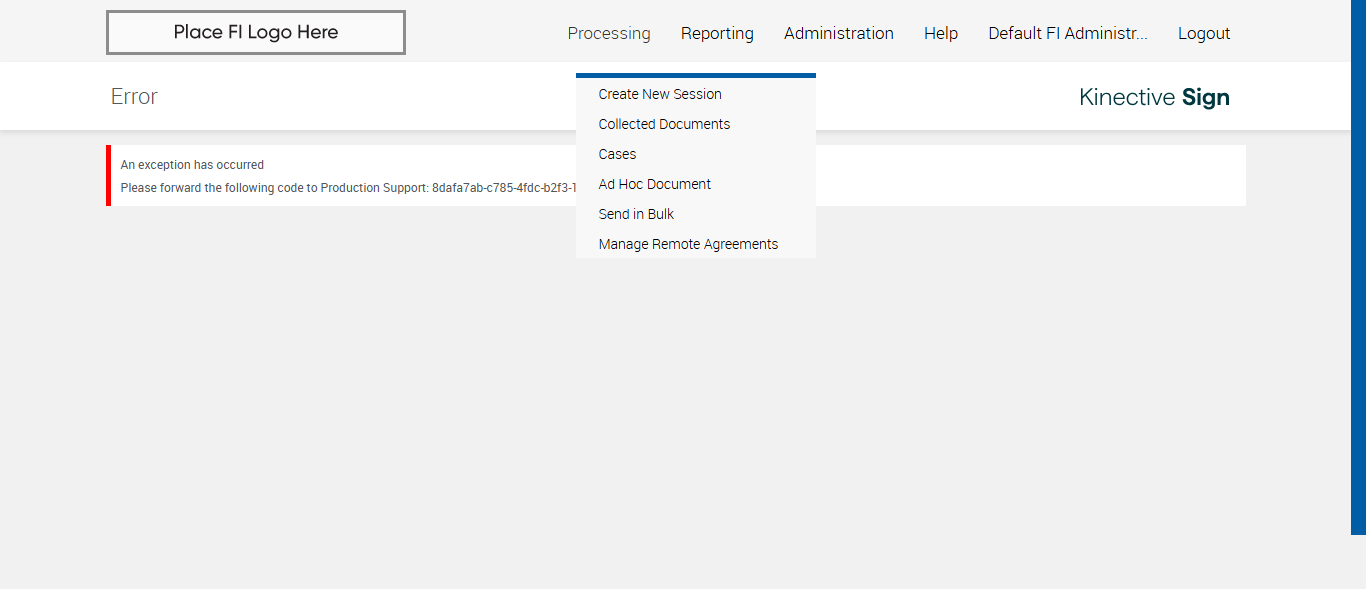
Task: Click the Kinective Sign brand logo
Action: pos(1154,97)
